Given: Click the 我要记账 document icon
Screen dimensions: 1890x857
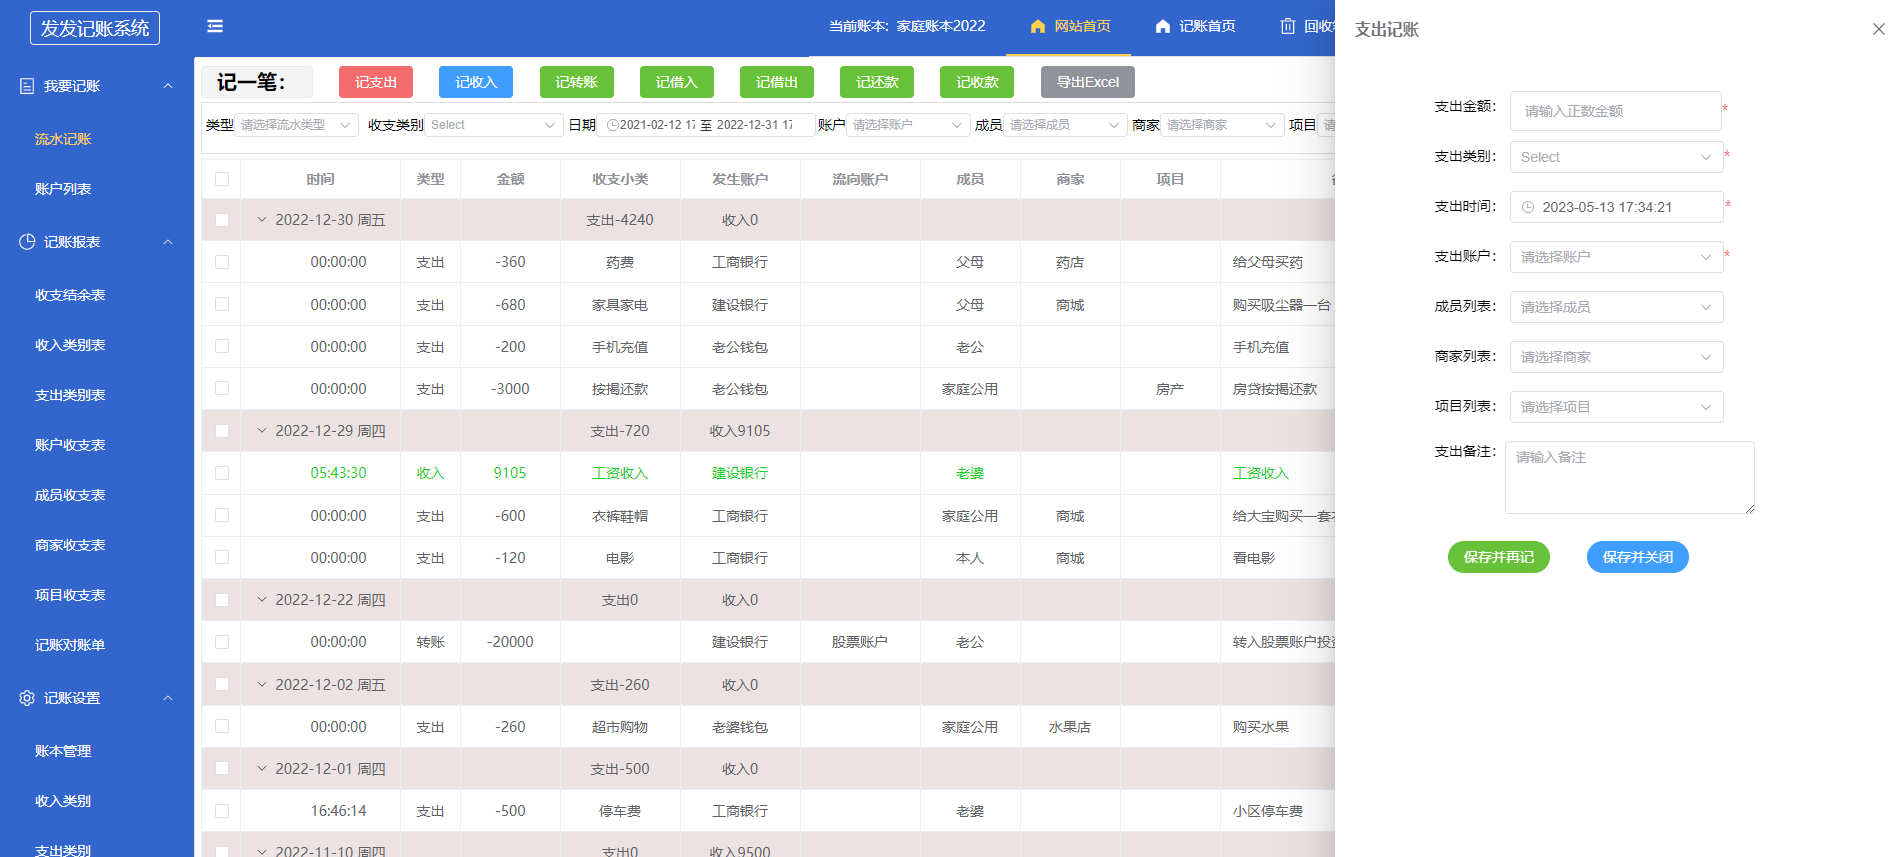Looking at the screenshot, I should pos(27,86).
